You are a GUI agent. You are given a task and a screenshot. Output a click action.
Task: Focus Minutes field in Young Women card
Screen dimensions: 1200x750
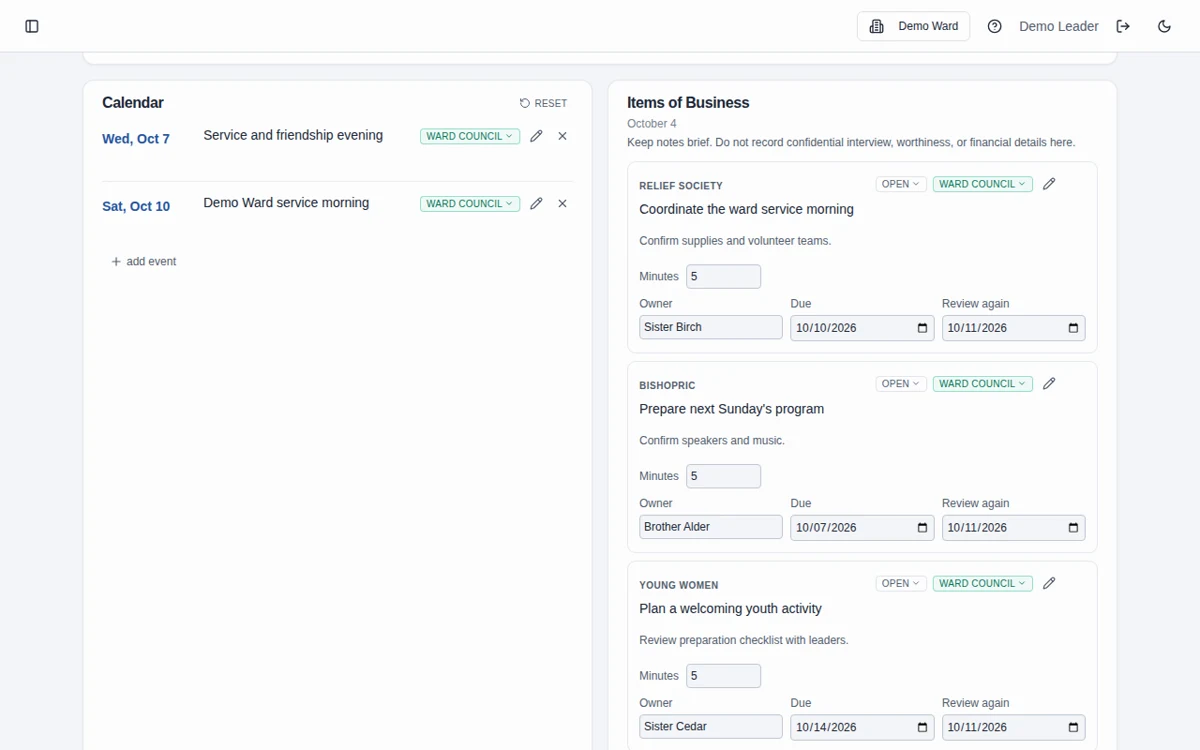click(723, 676)
